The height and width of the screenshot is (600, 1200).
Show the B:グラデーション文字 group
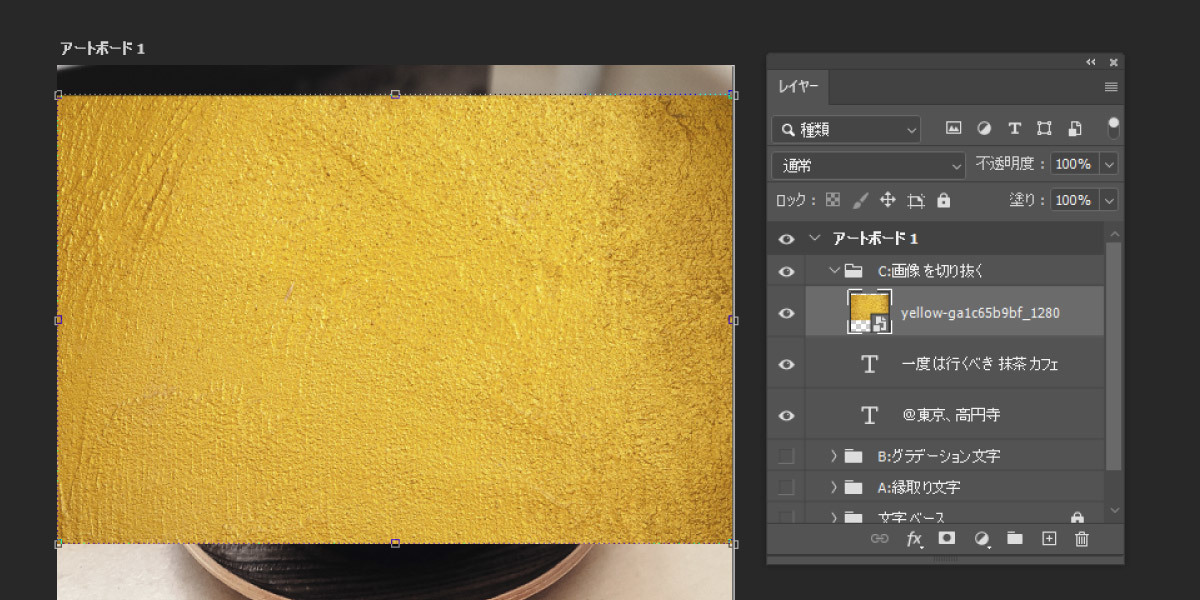tap(786, 456)
